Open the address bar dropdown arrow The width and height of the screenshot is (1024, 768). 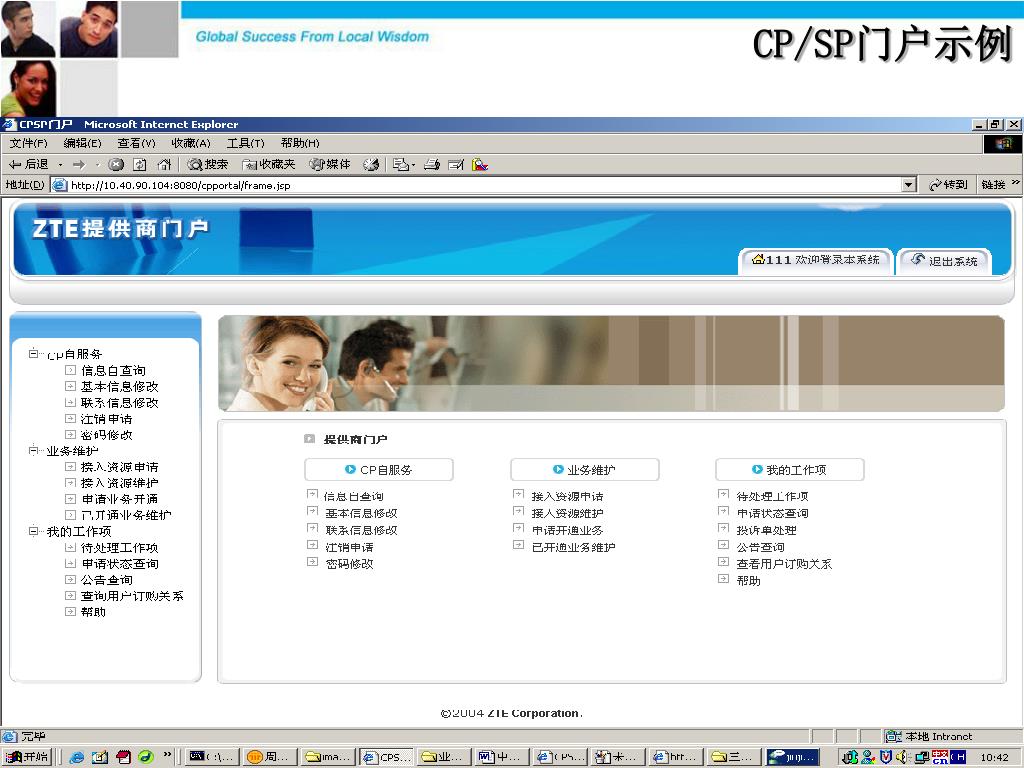pos(908,185)
